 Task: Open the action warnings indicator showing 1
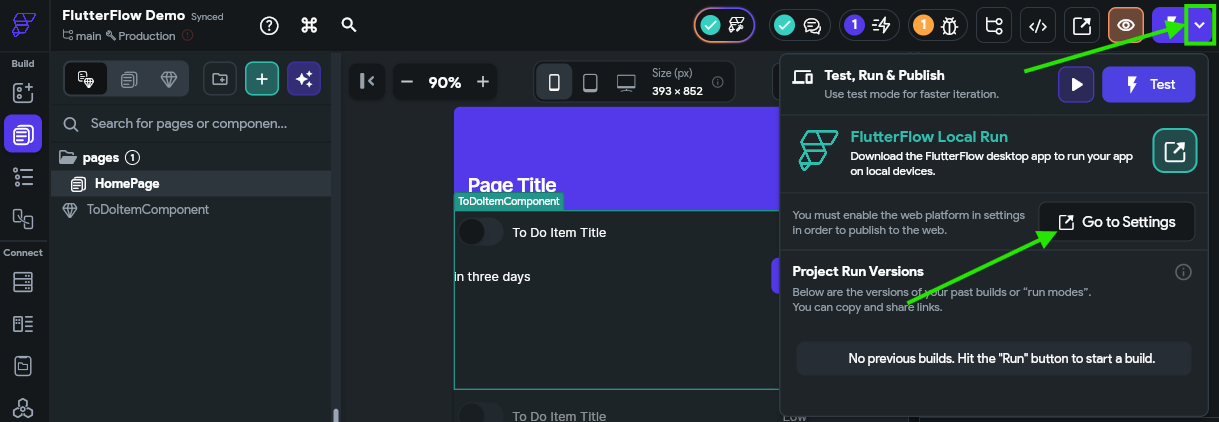click(x=868, y=26)
